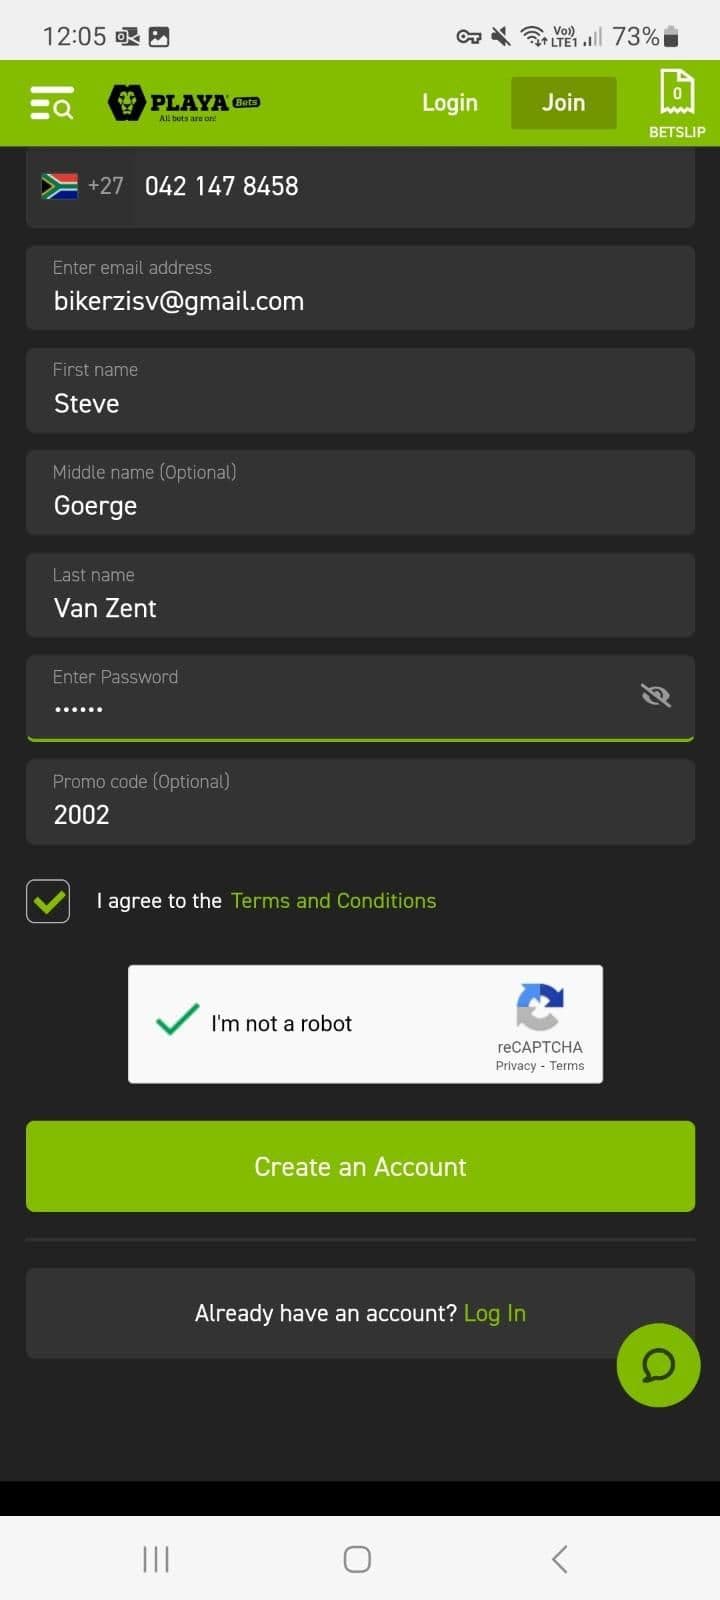Focus the email address field

click(360, 287)
